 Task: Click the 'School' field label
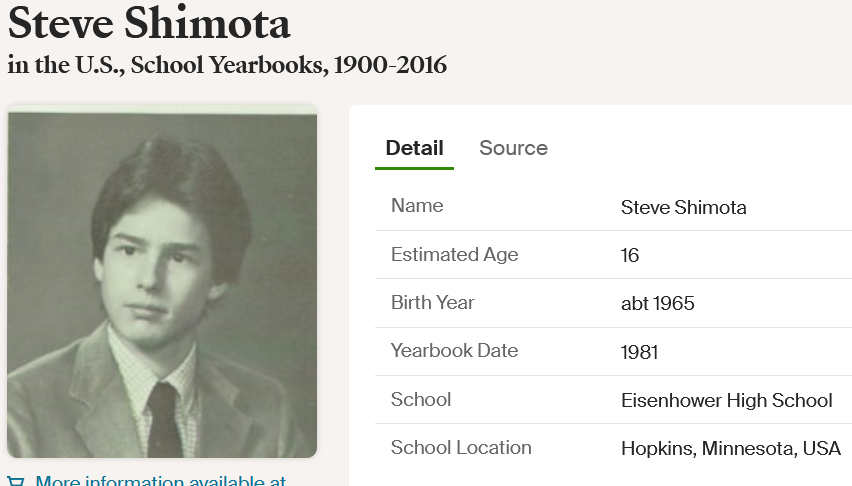[x=421, y=400]
